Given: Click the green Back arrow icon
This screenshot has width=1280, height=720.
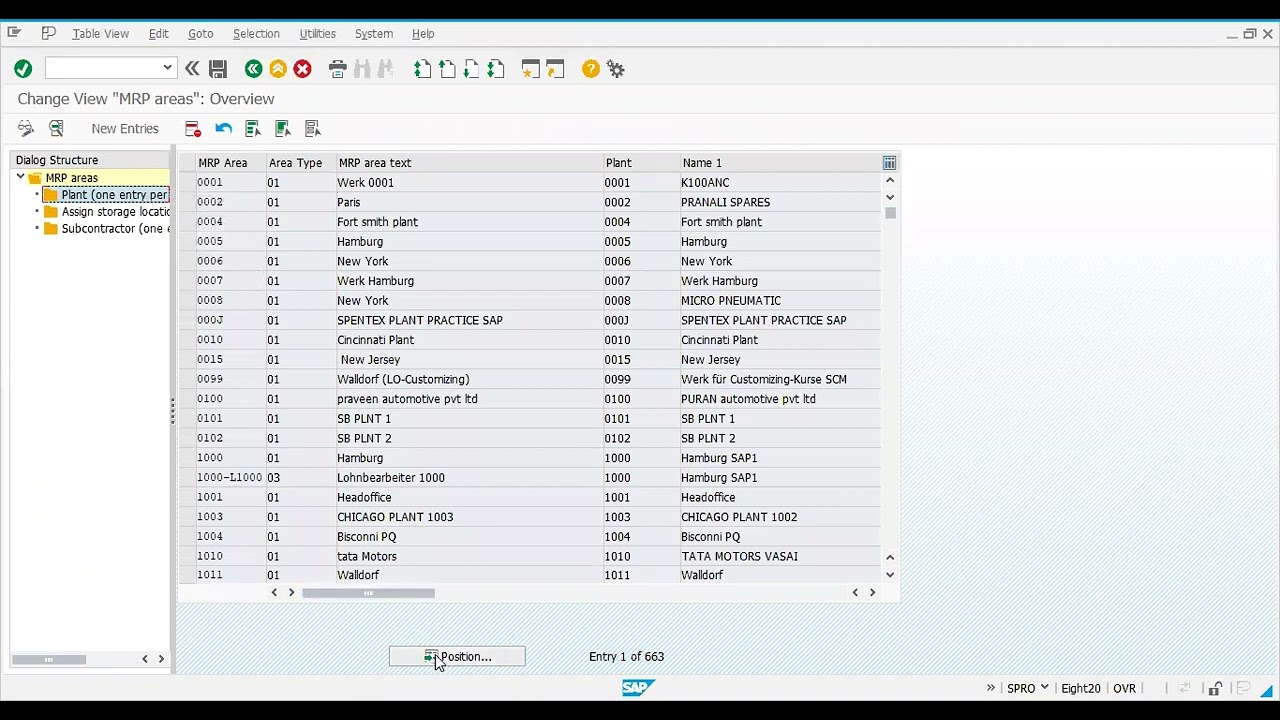Looking at the screenshot, I should [253, 69].
